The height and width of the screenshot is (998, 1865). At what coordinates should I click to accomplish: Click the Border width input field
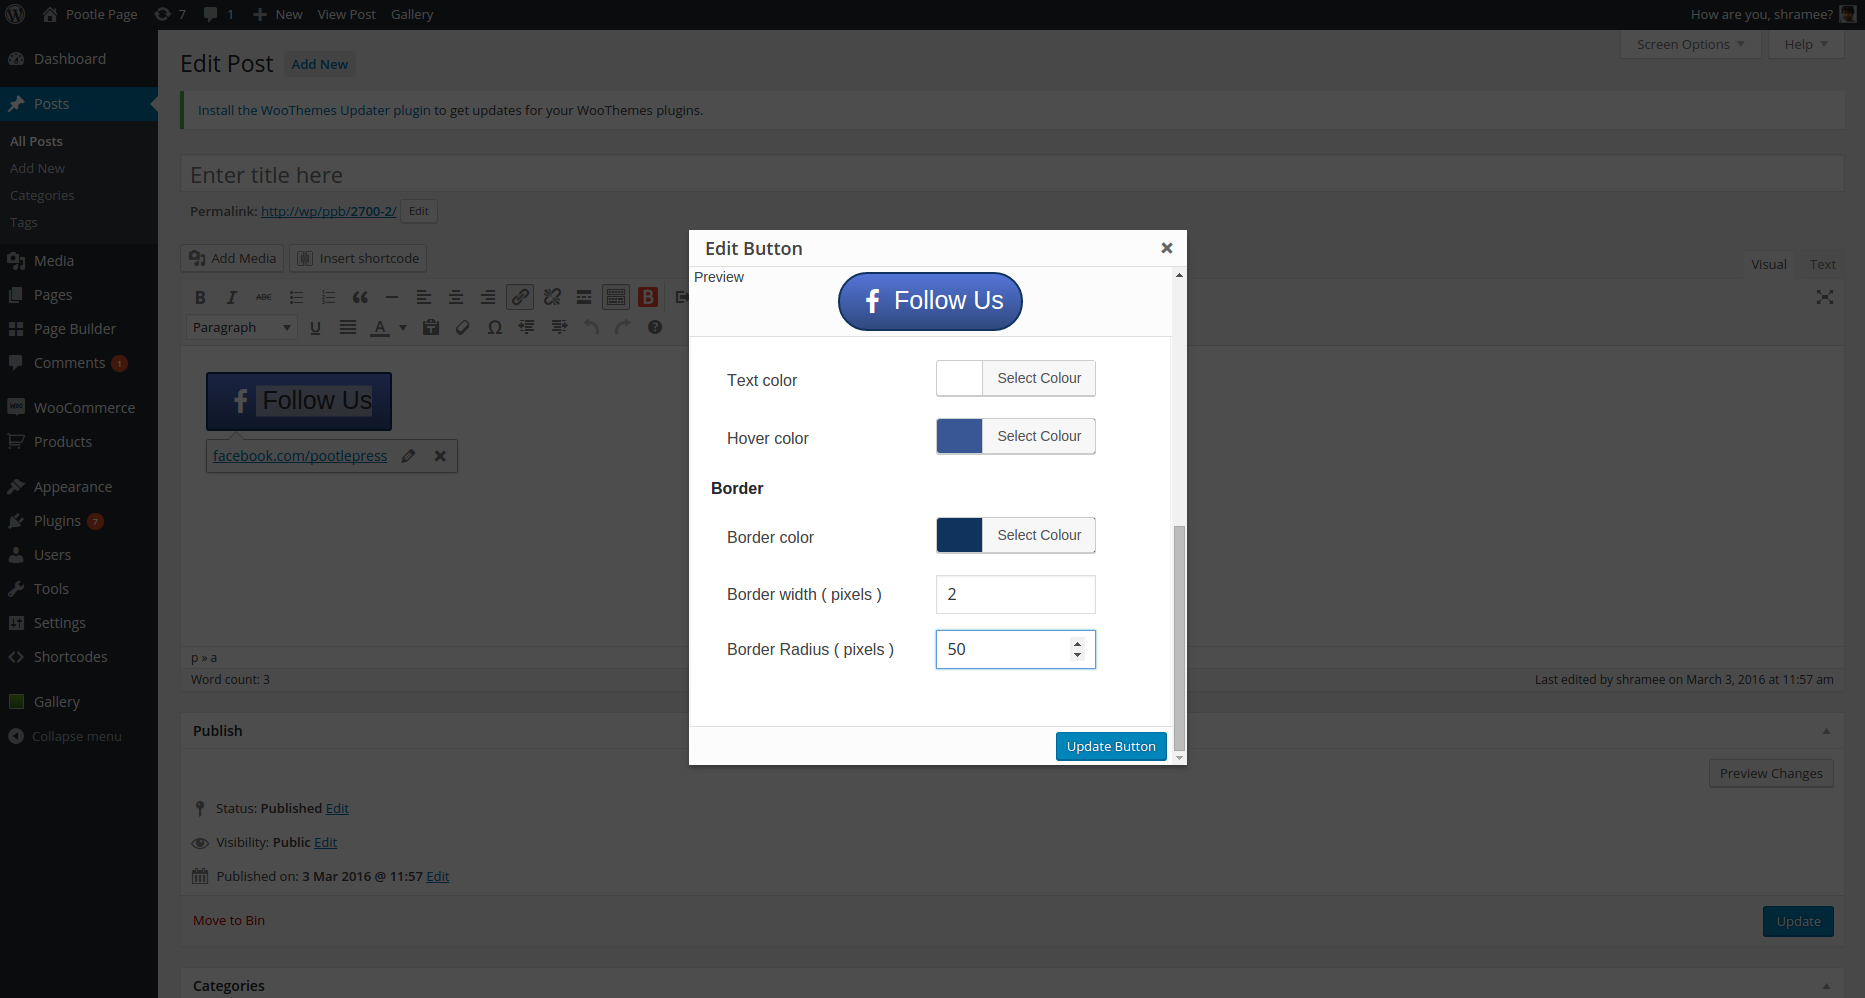1016,594
